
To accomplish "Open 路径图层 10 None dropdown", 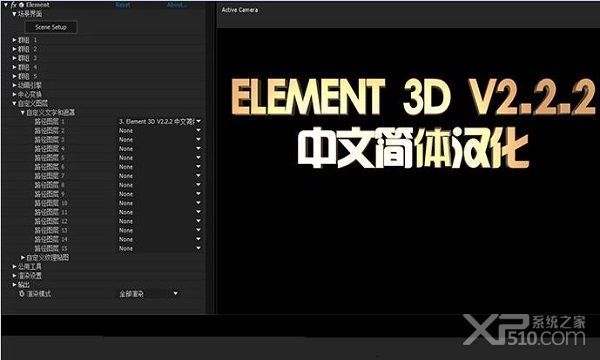I will pyautogui.click(x=160, y=203).
